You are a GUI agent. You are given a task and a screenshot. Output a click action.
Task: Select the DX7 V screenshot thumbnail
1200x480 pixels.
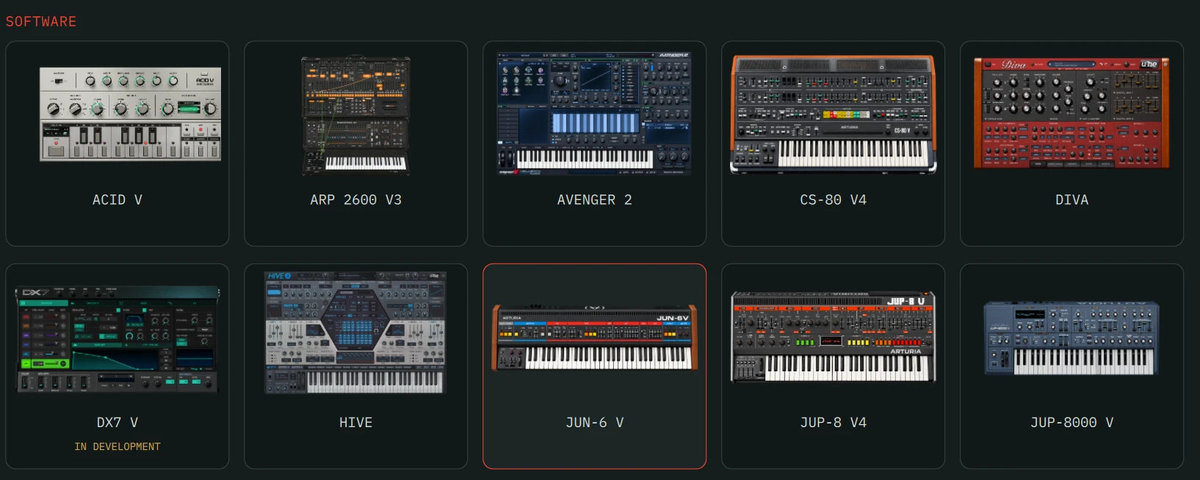pyautogui.click(x=117, y=339)
